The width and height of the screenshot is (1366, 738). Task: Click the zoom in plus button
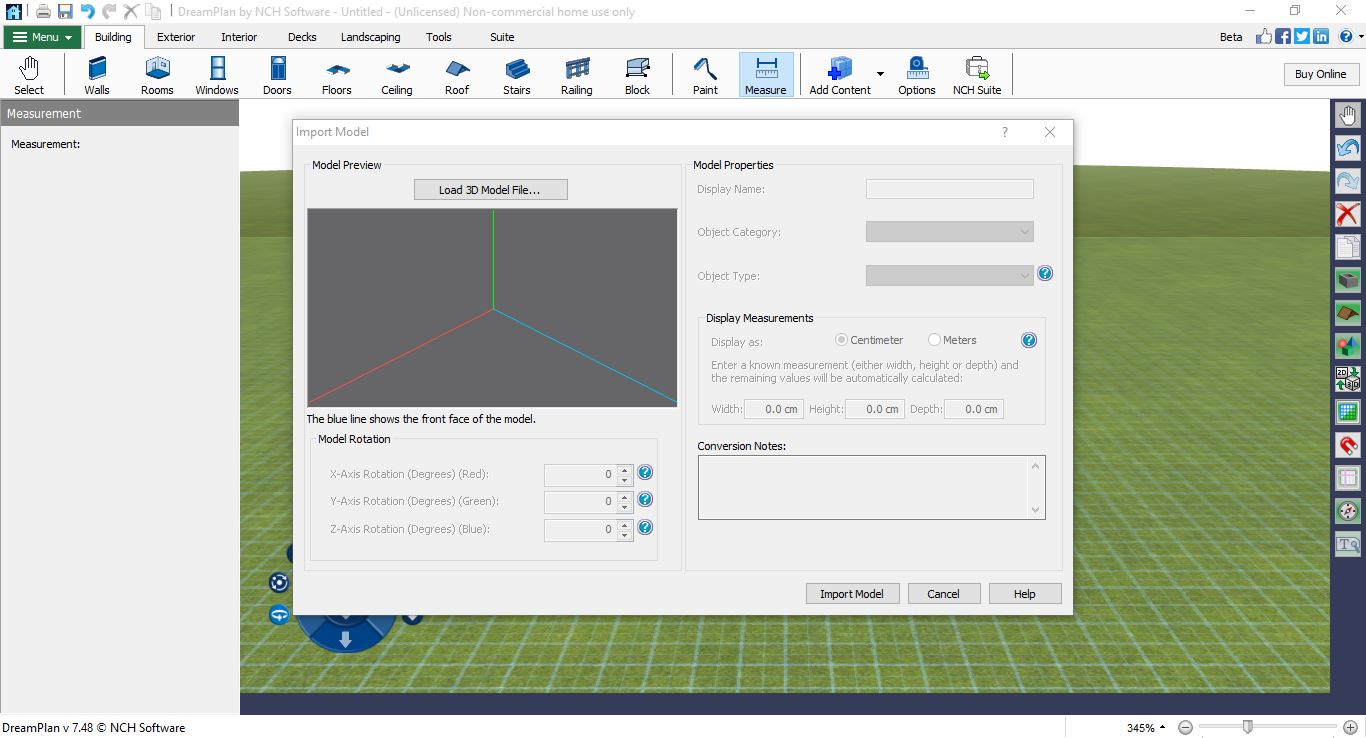pyautogui.click(x=1352, y=727)
